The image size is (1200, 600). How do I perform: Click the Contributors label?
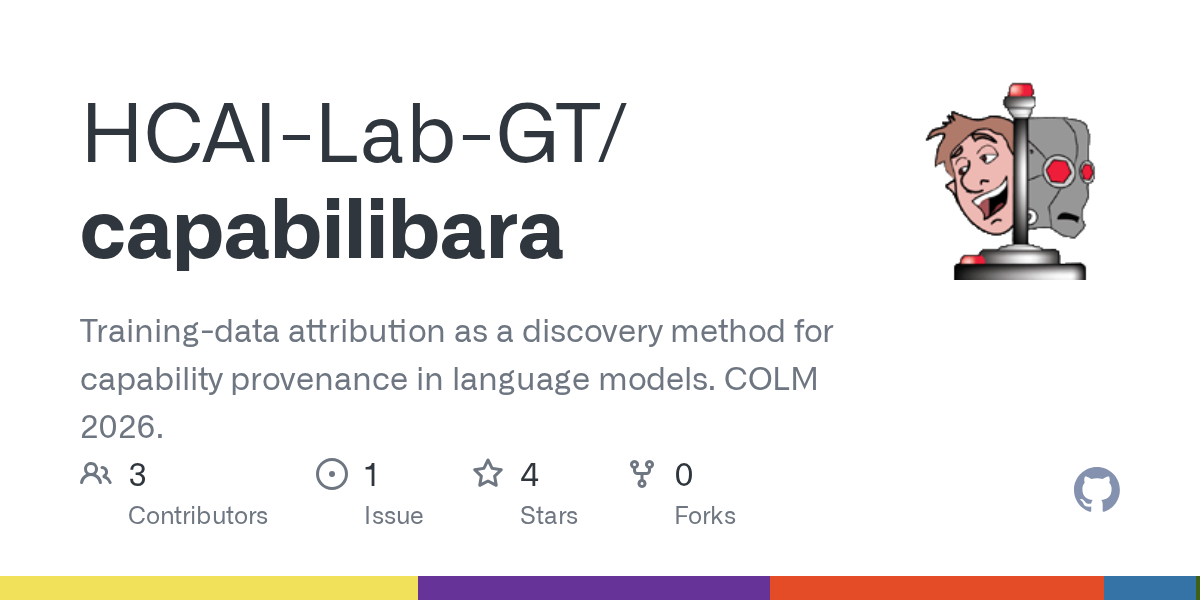point(198,516)
